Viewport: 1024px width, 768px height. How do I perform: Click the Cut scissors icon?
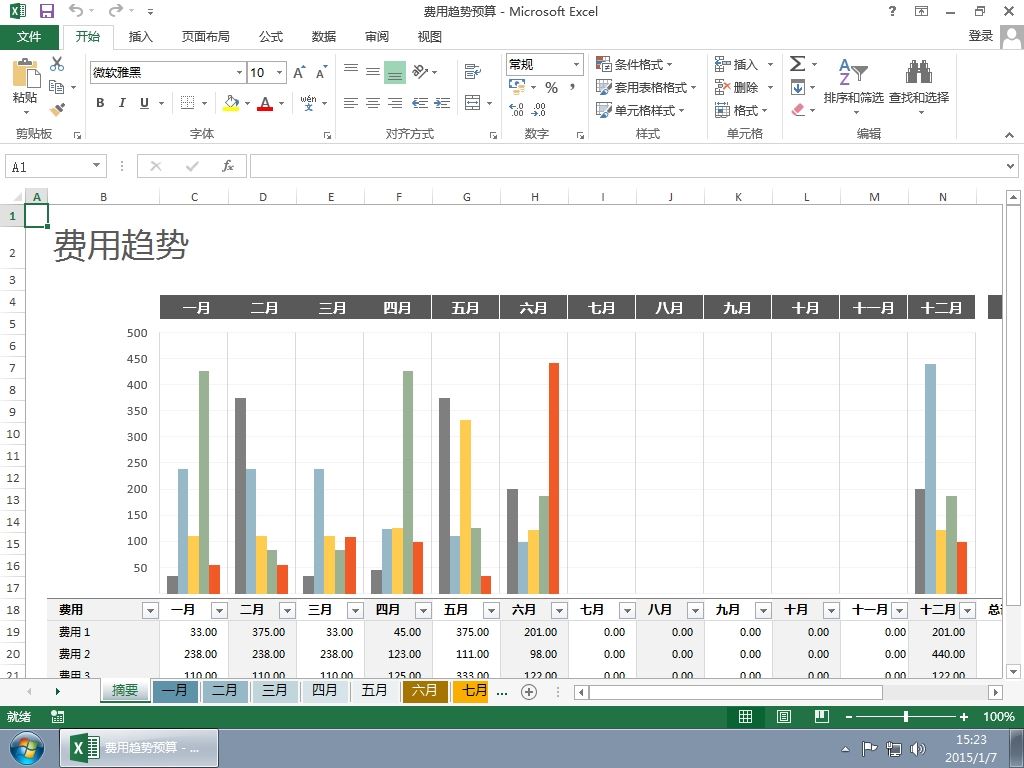click(x=57, y=64)
